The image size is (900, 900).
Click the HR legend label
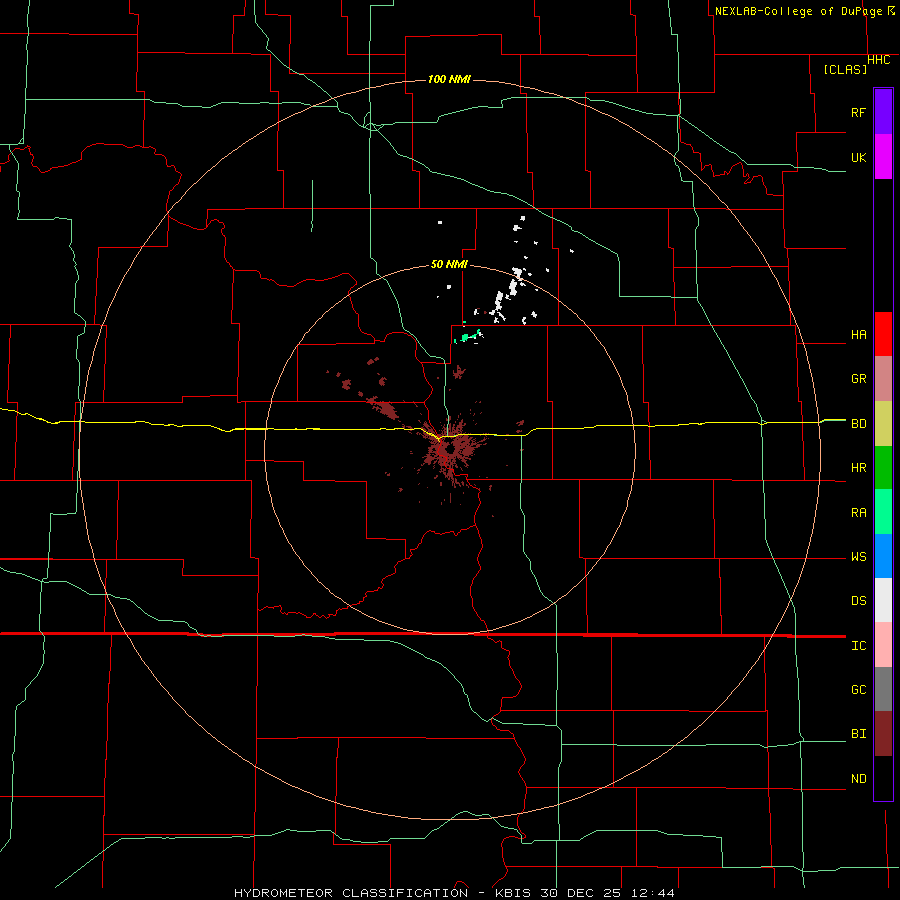pyautogui.click(x=859, y=468)
